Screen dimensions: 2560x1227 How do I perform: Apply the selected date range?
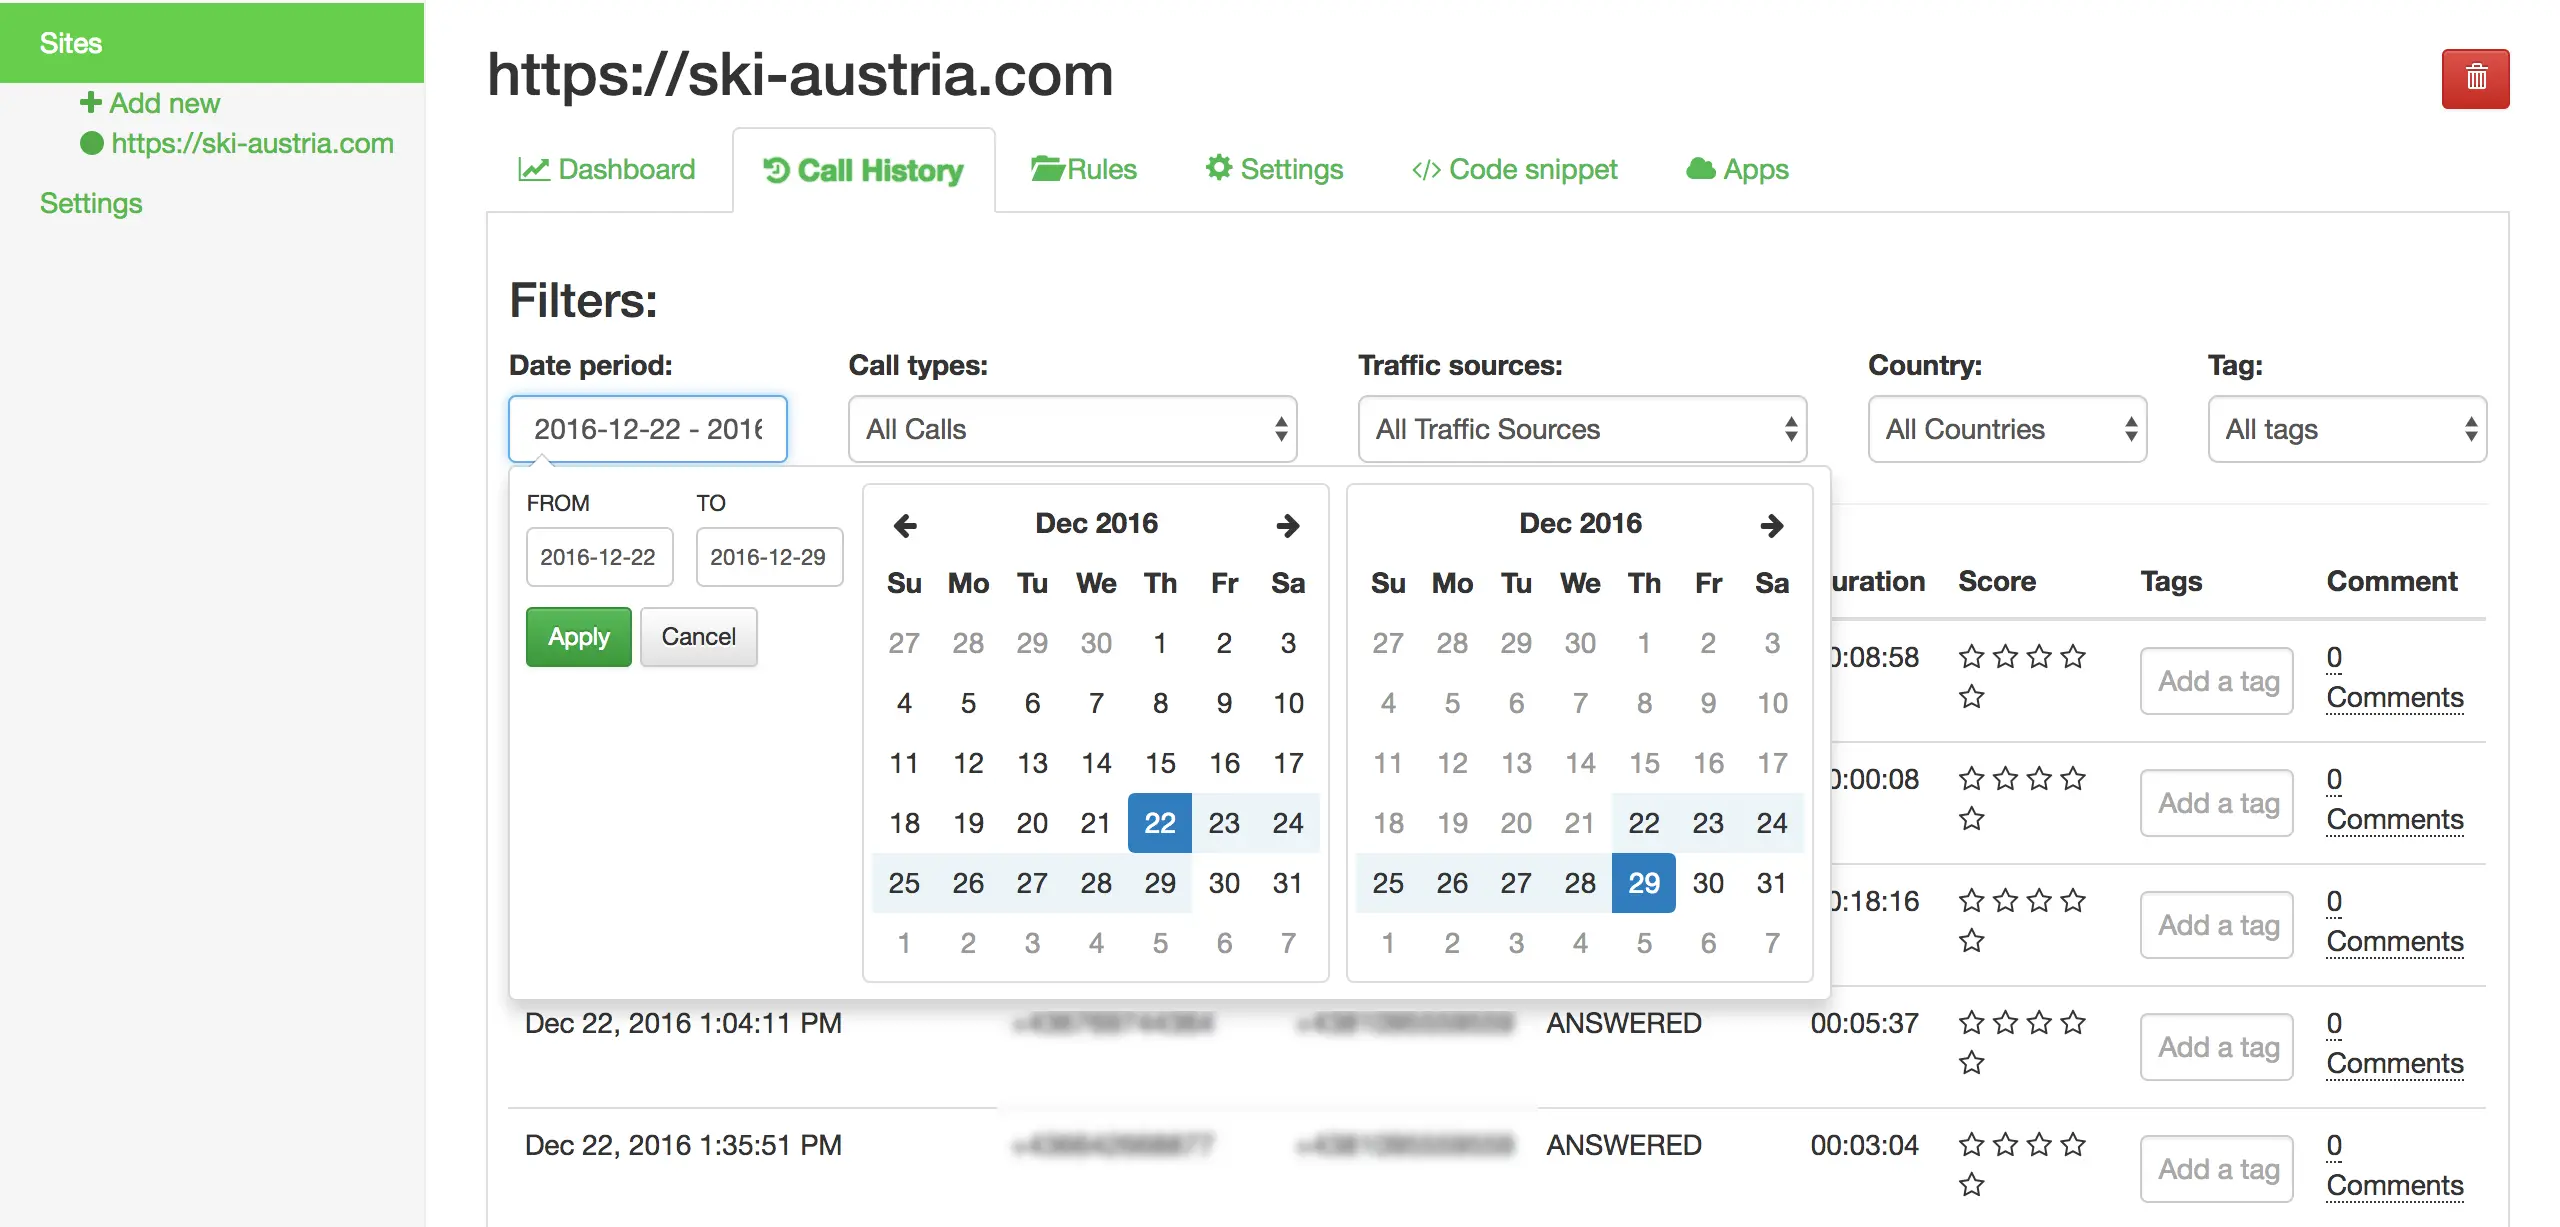[579, 637]
